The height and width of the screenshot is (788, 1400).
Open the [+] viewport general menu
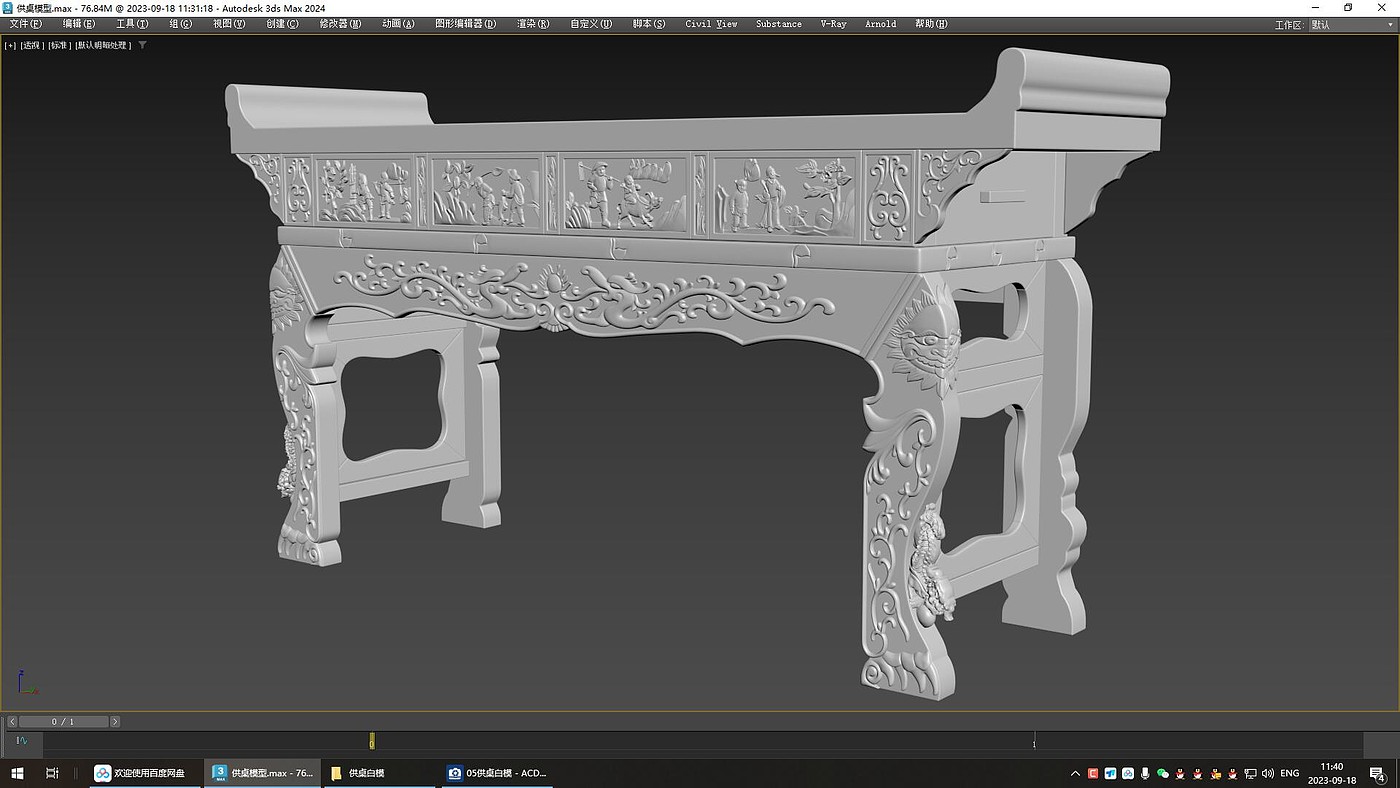(x=10, y=45)
